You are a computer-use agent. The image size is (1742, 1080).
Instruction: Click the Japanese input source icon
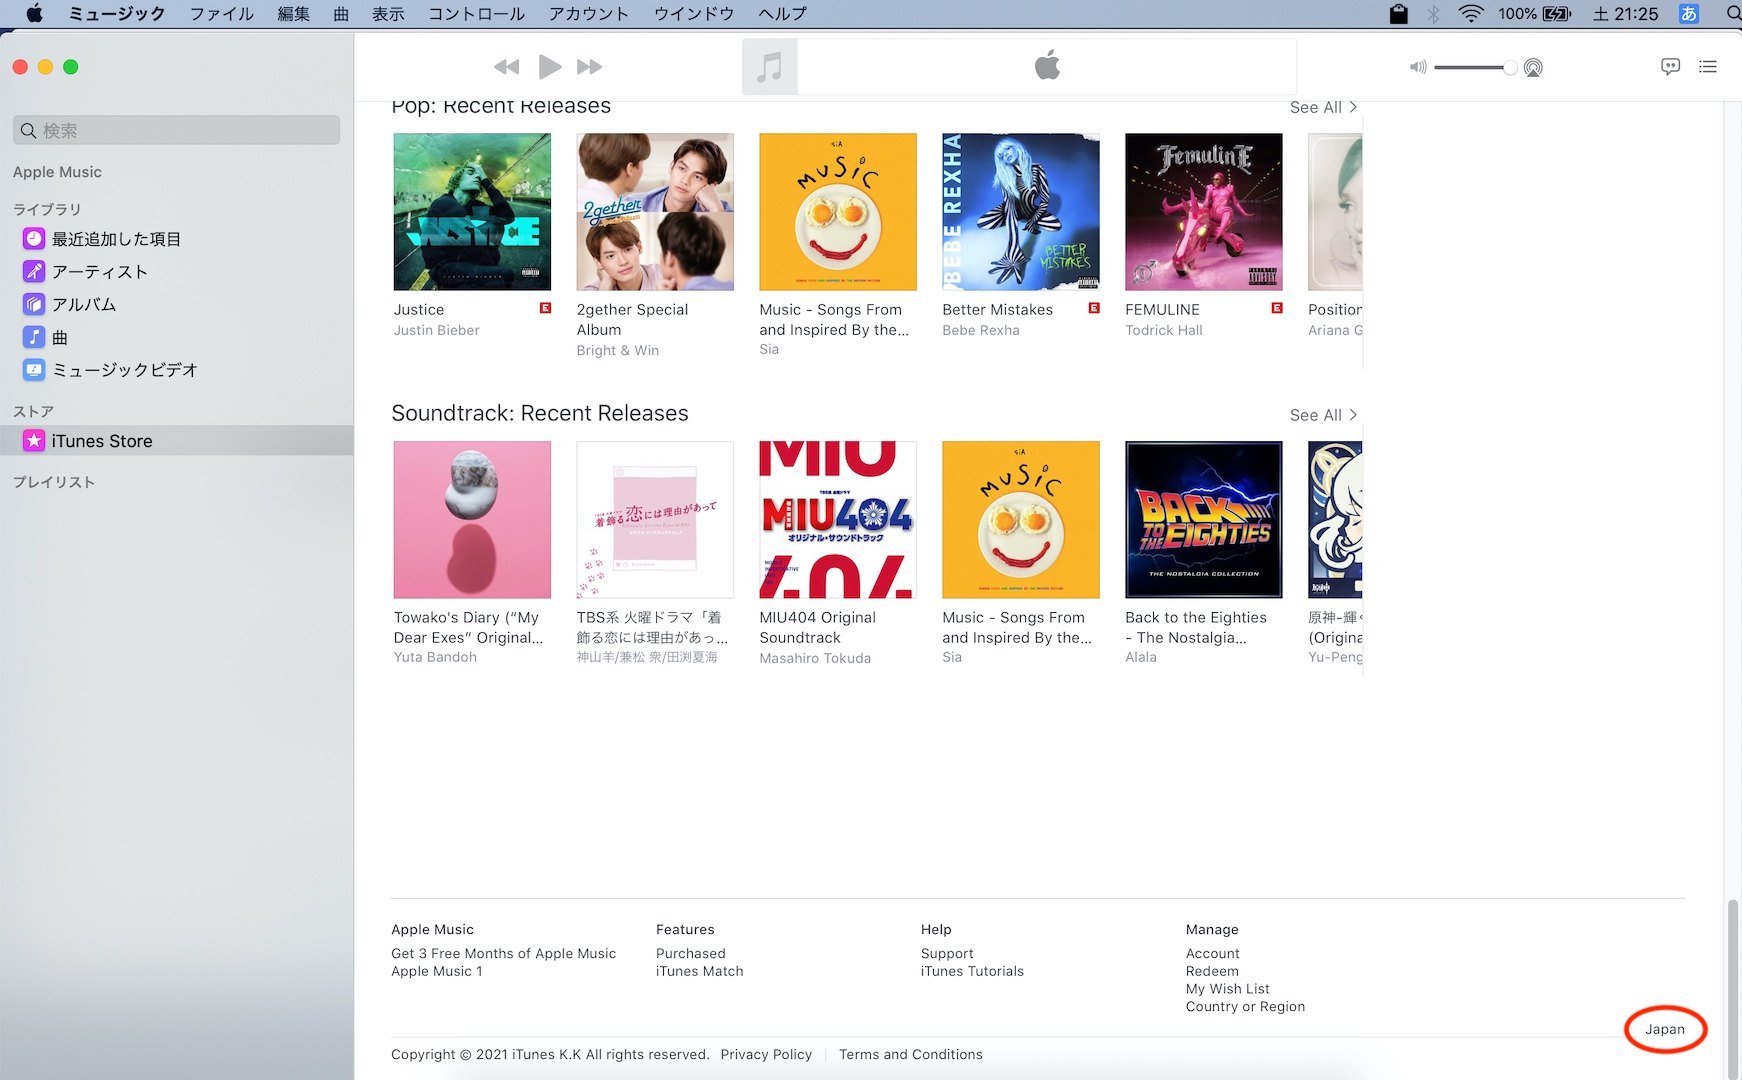point(1689,14)
